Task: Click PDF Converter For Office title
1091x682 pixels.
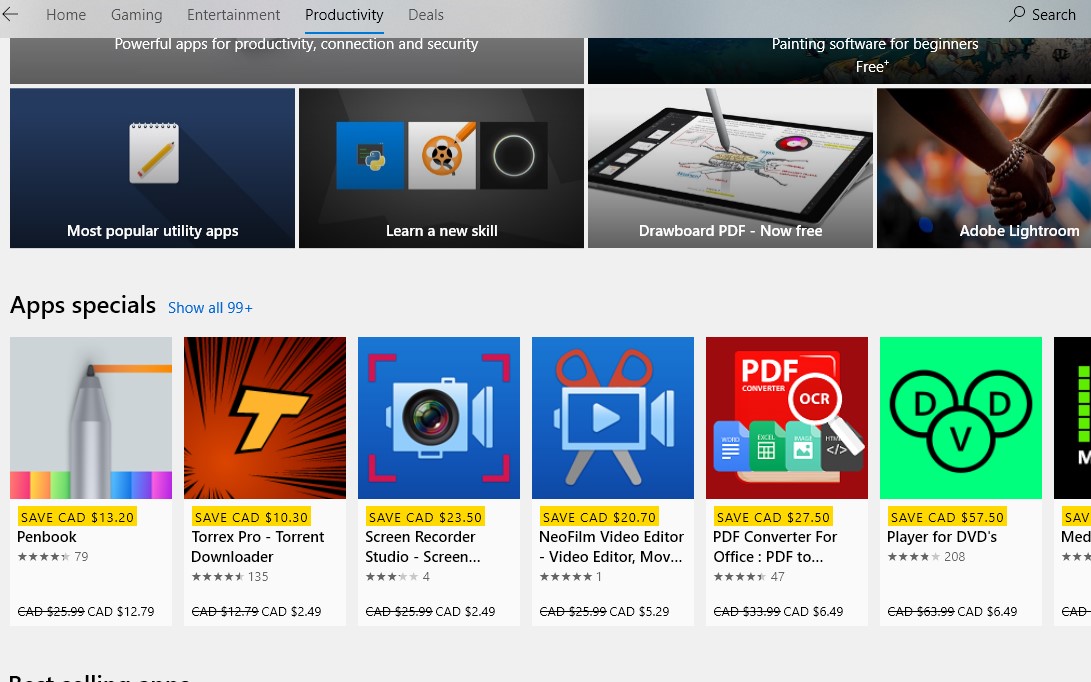Action: (774, 546)
